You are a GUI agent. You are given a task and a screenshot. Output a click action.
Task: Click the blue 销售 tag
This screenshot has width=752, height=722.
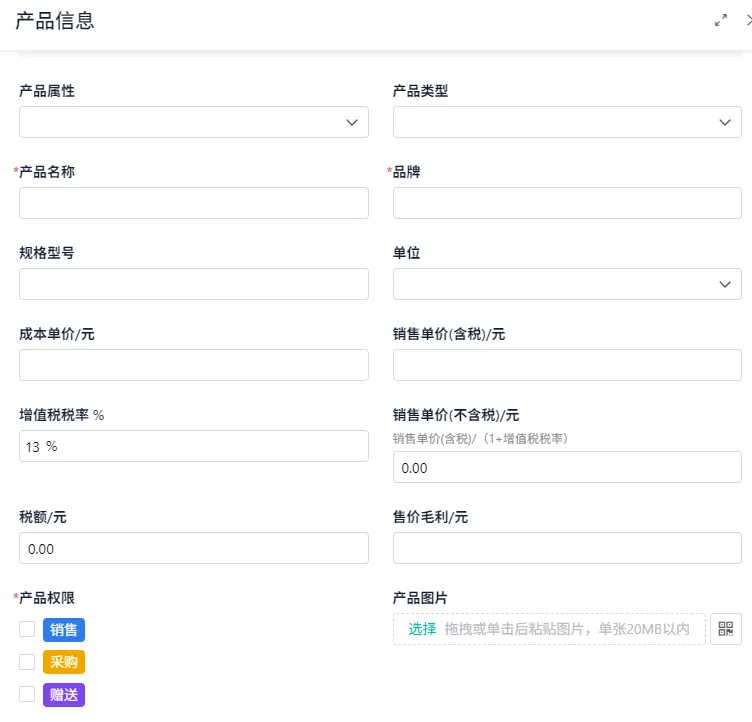point(64,630)
